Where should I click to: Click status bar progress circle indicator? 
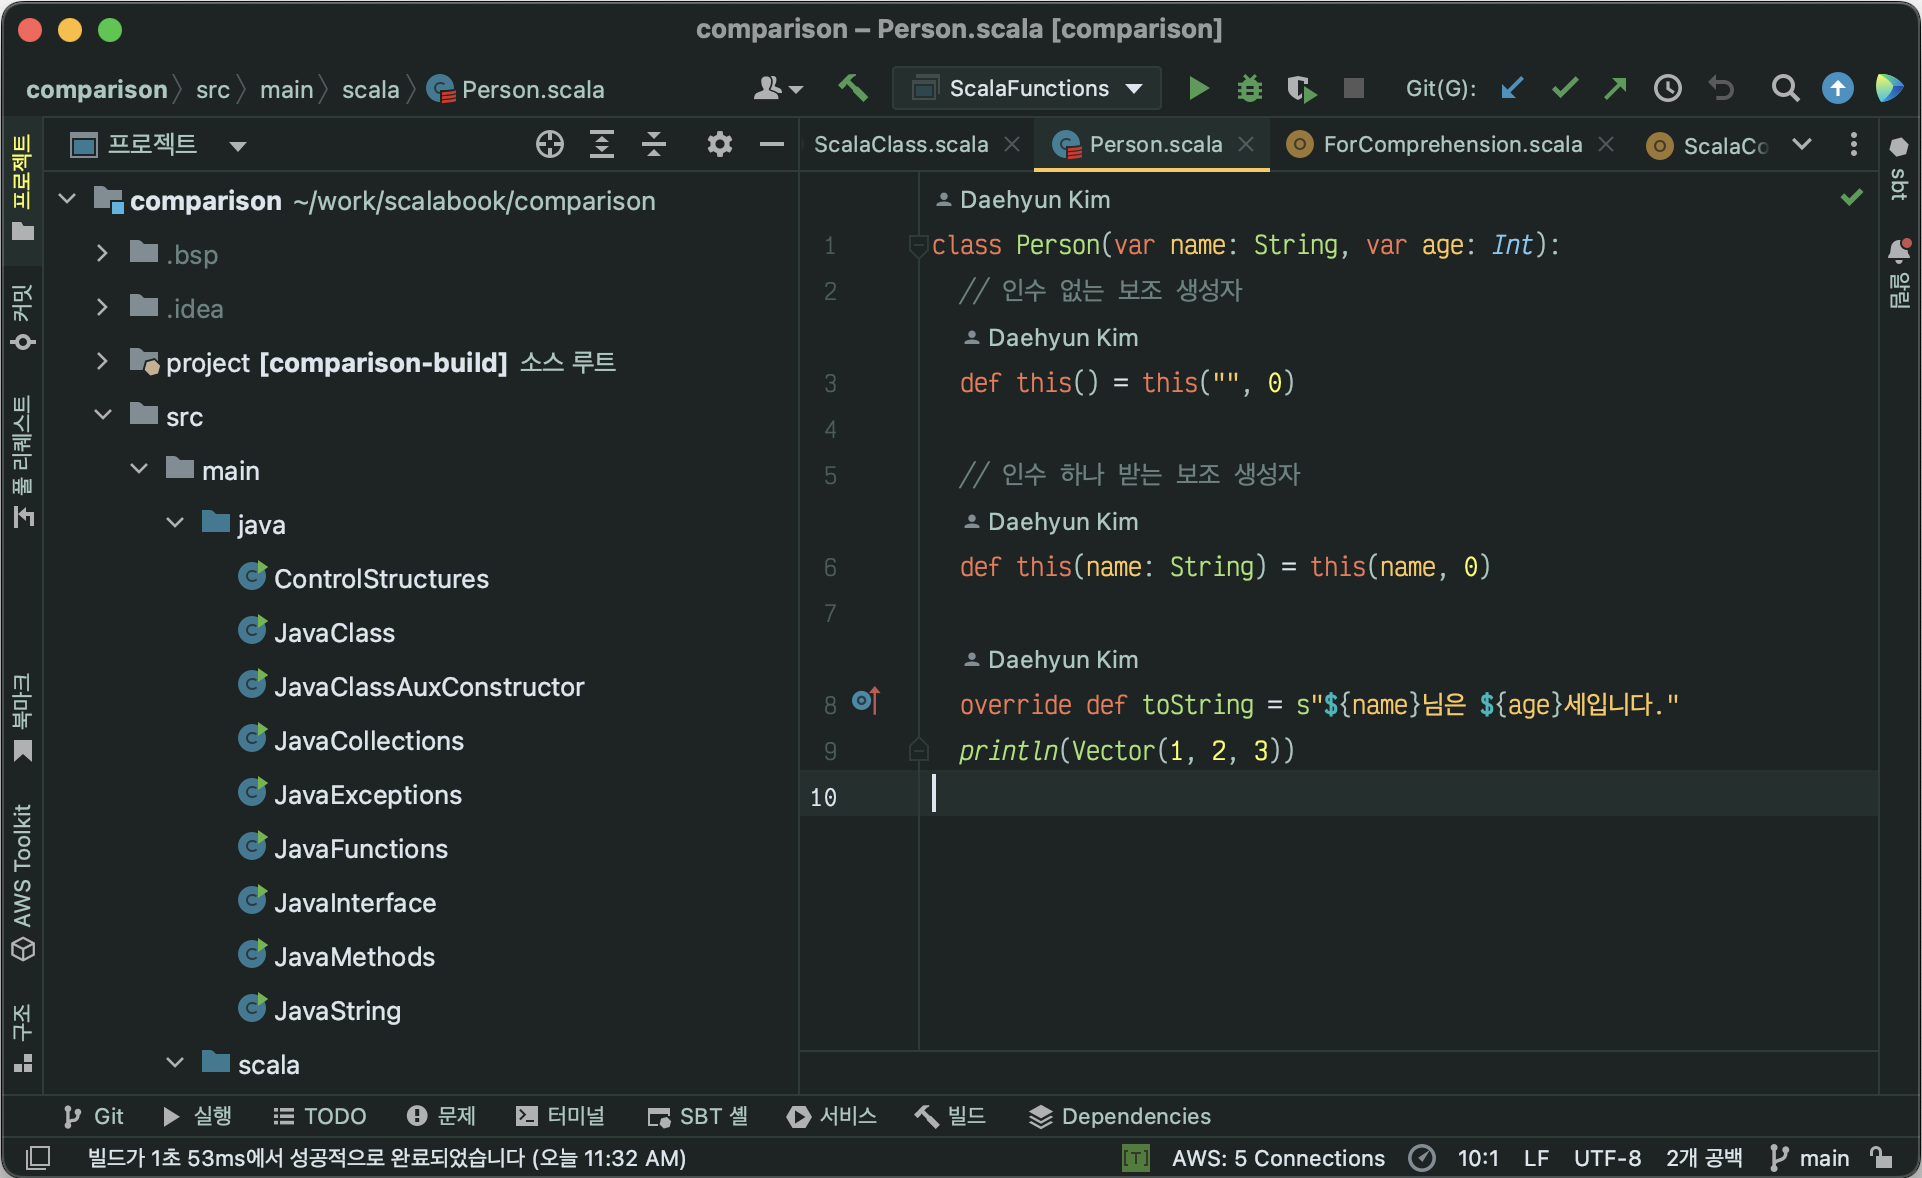coord(1421,1158)
